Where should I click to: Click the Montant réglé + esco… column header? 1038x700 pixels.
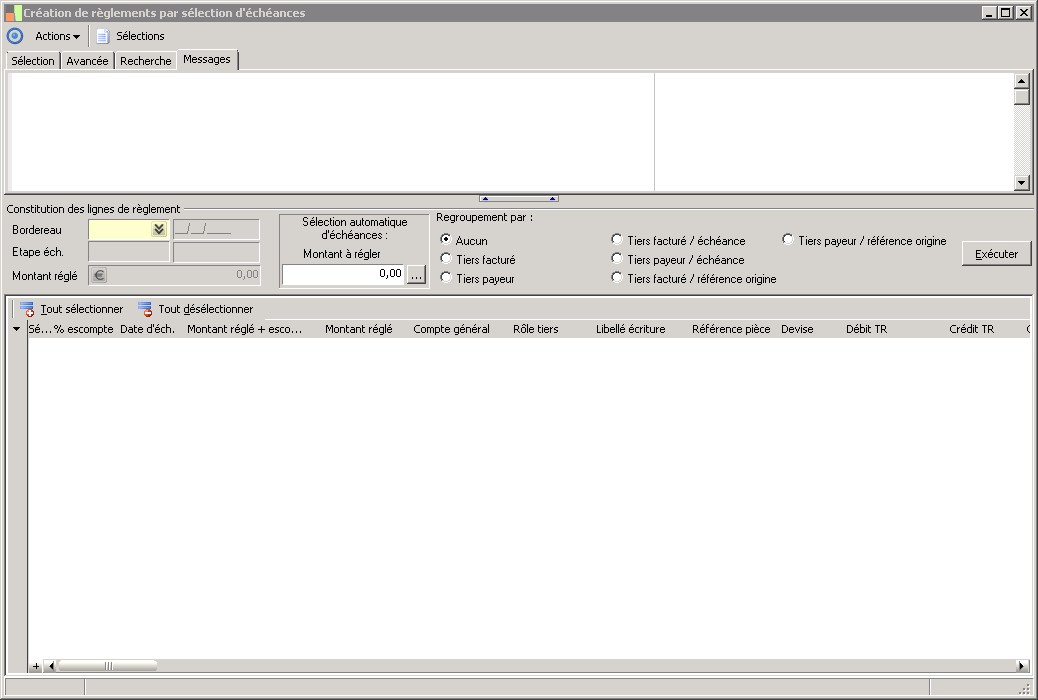point(244,328)
